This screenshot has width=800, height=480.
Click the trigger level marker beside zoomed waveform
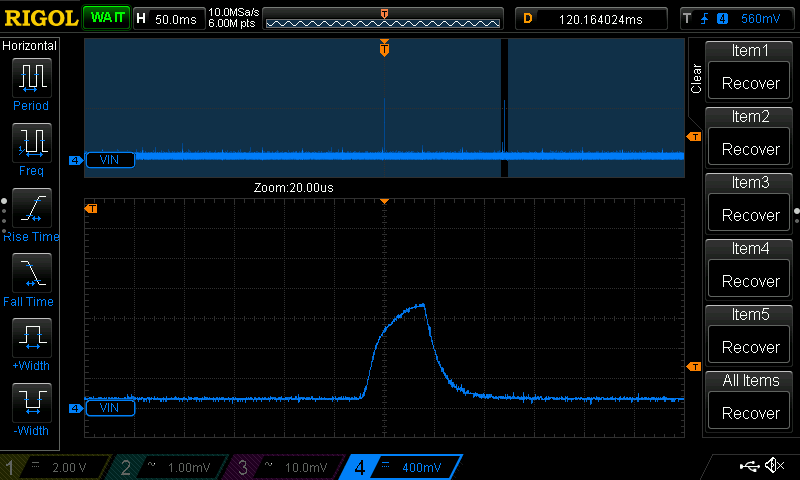(694, 367)
